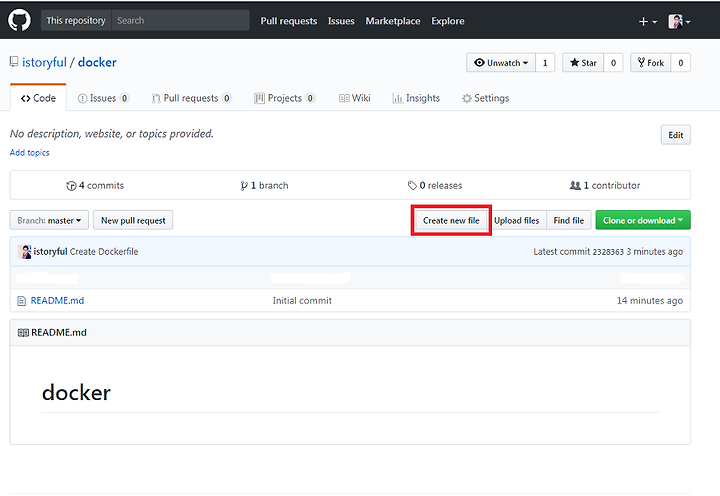The height and width of the screenshot is (496, 720).
Task: Open Explore in top navigation
Action: [x=448, y=21]
